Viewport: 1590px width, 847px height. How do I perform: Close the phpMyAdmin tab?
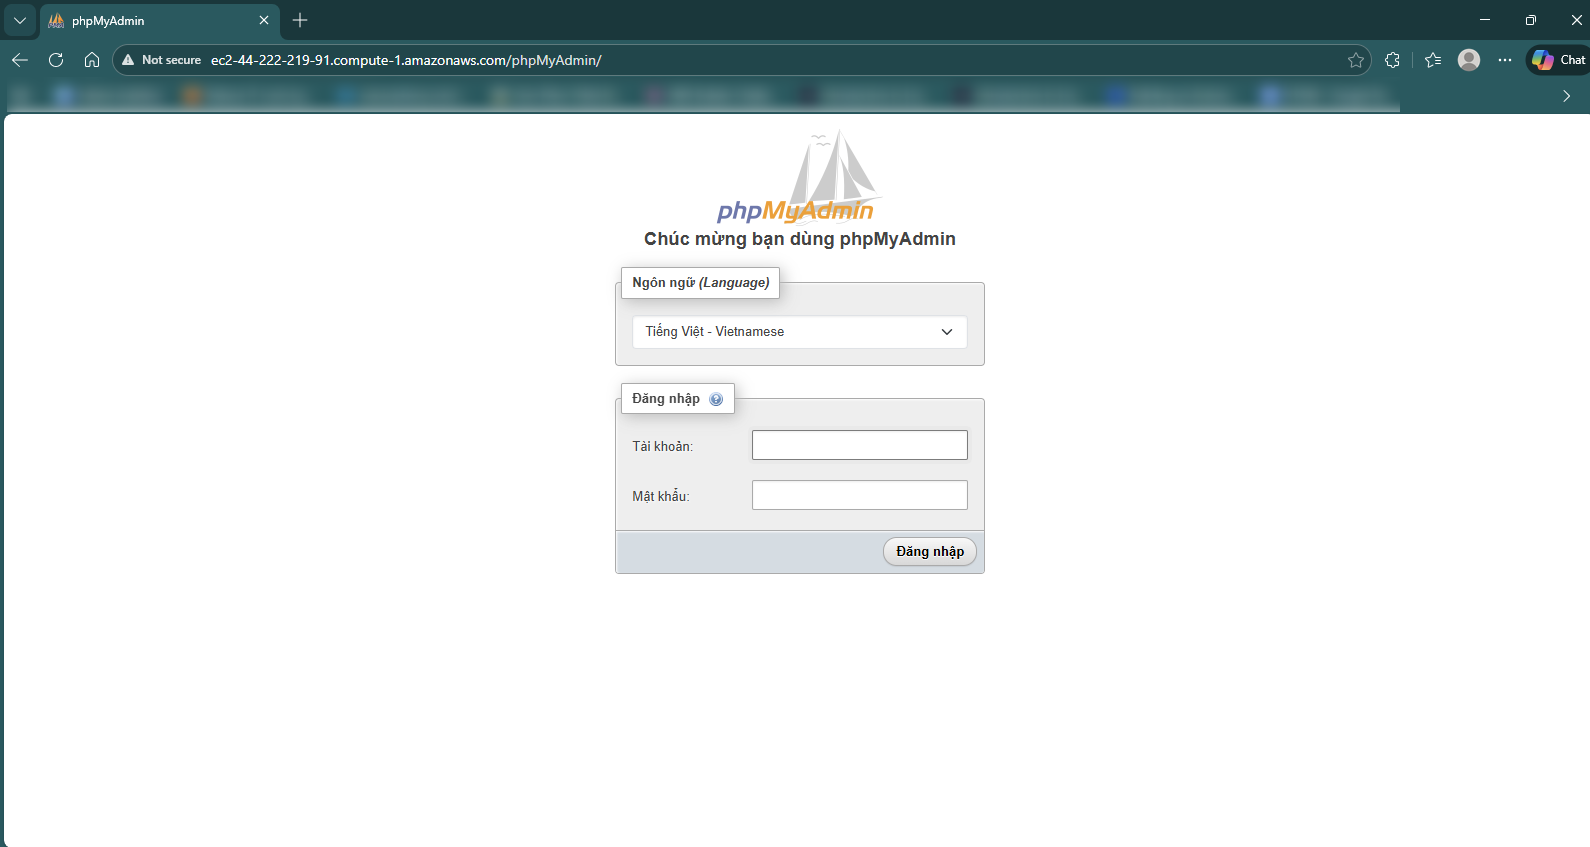pos(264,20)
